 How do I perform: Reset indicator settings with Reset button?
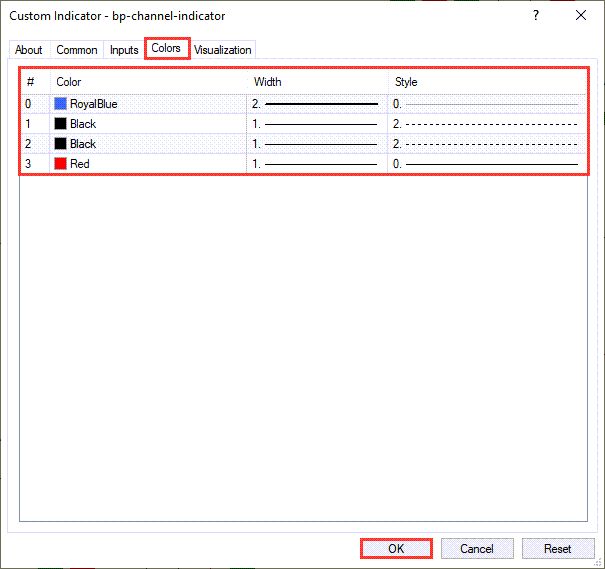pyautogui.click(x=558, y=549)
